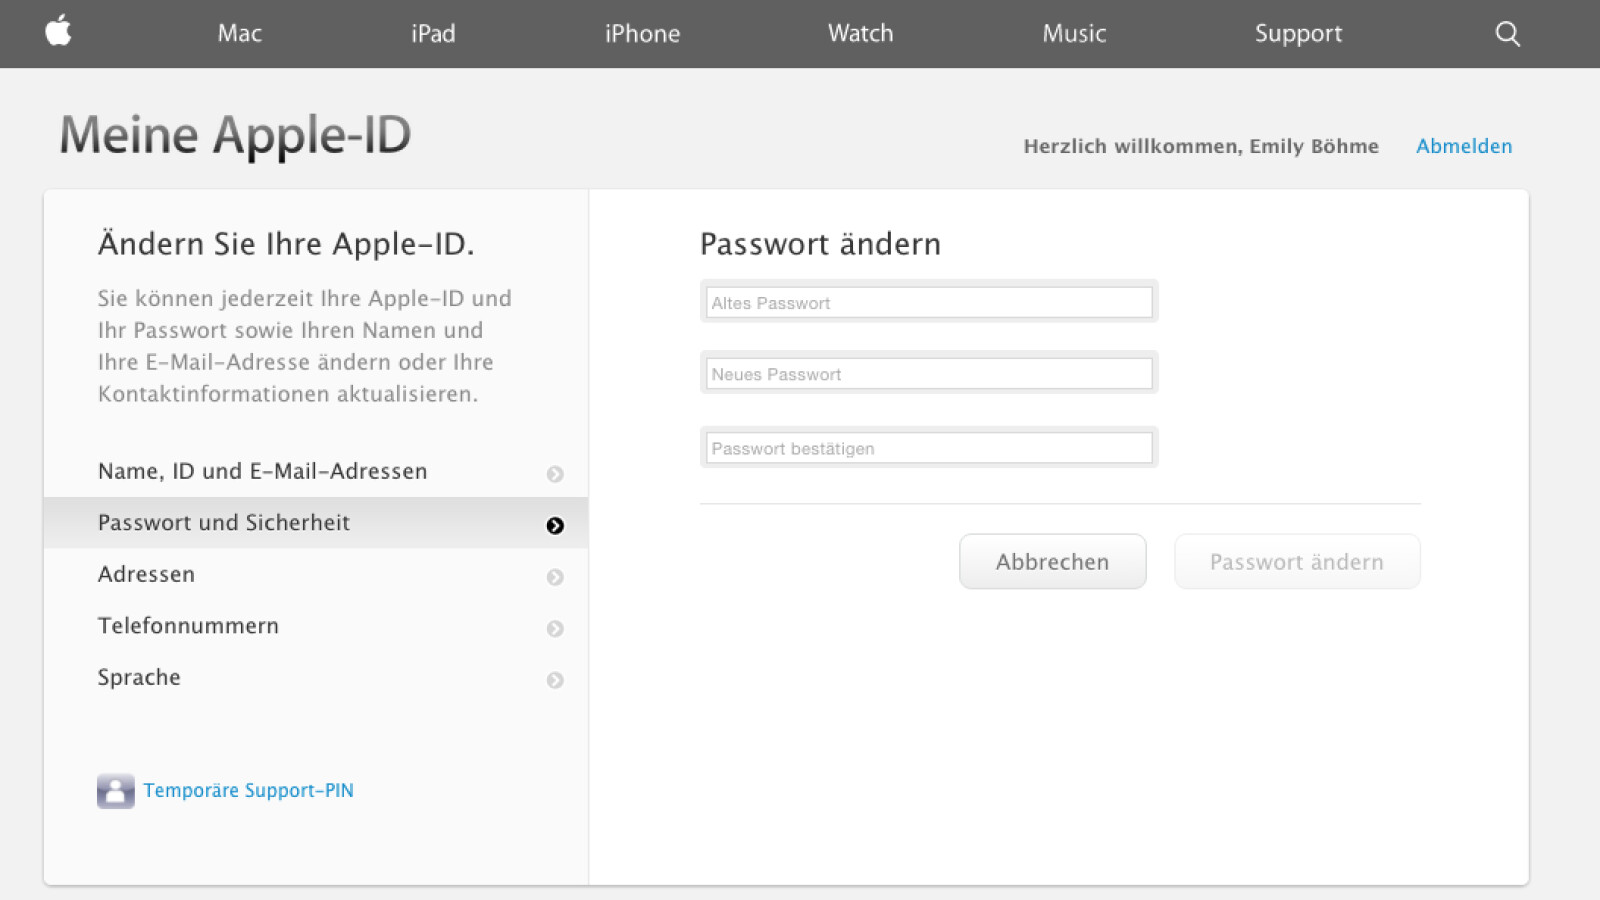
Task: Click the Abmelden link
Action: point(1464,146)
